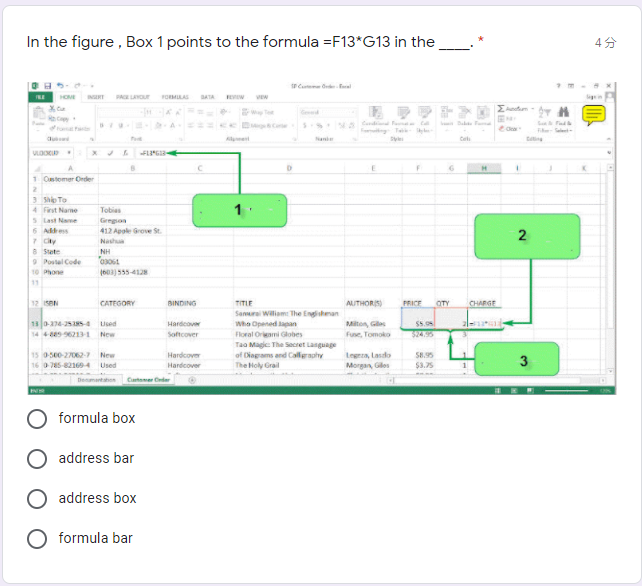Click the Format cells icon in the Cells group
Screen dimensions: 642x586
tap(483, 112)
